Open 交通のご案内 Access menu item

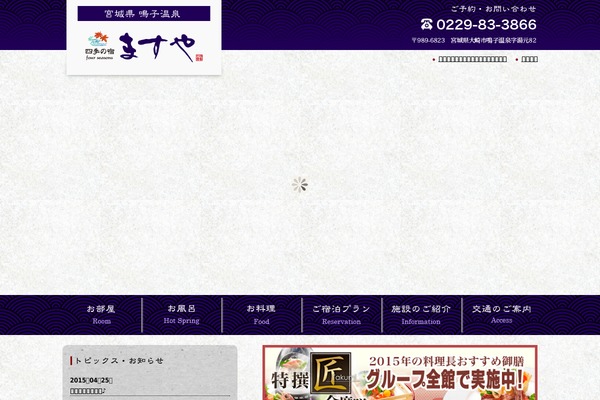(501, 315)
